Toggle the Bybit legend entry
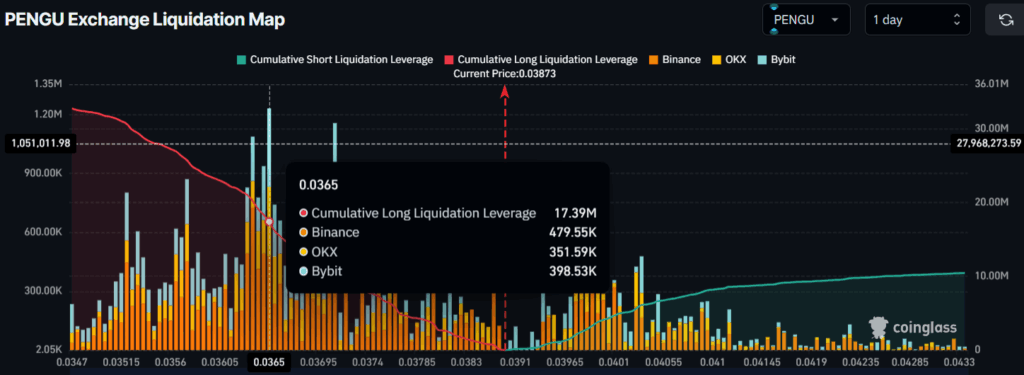Screen dimensions: 1024x375 click(x=776, y=59)
